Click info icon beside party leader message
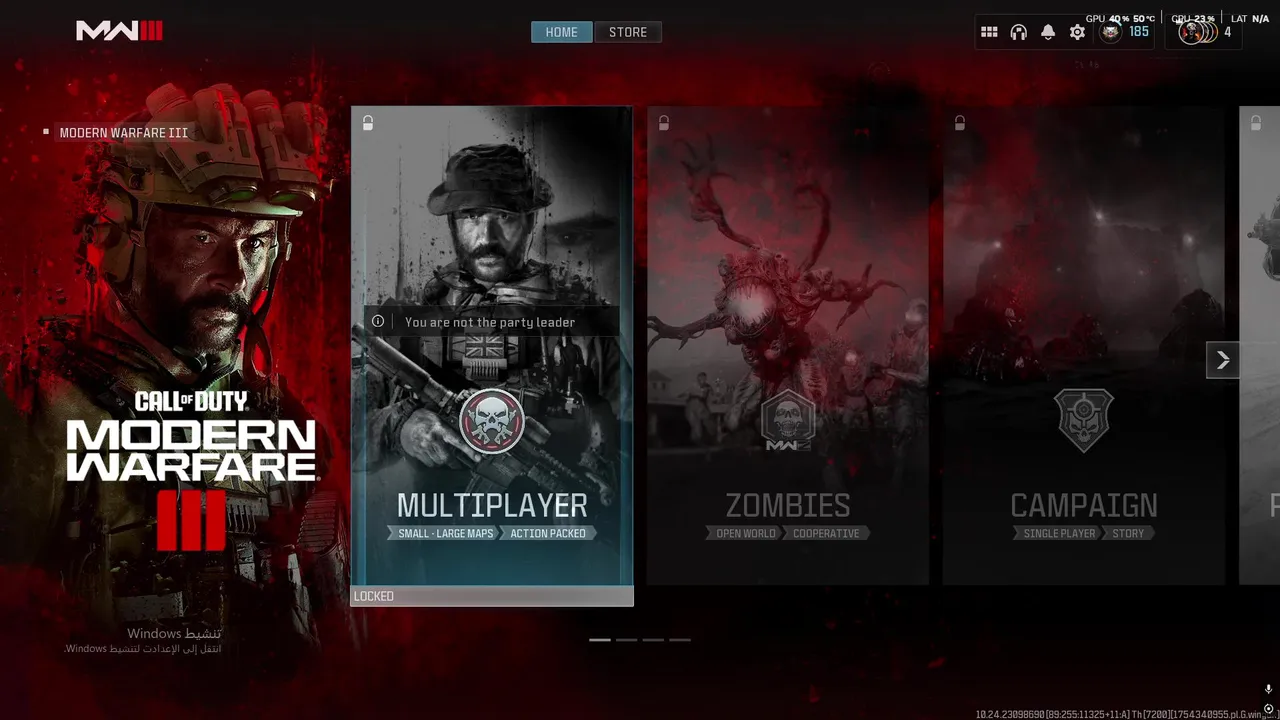 (x=378, y=321)
